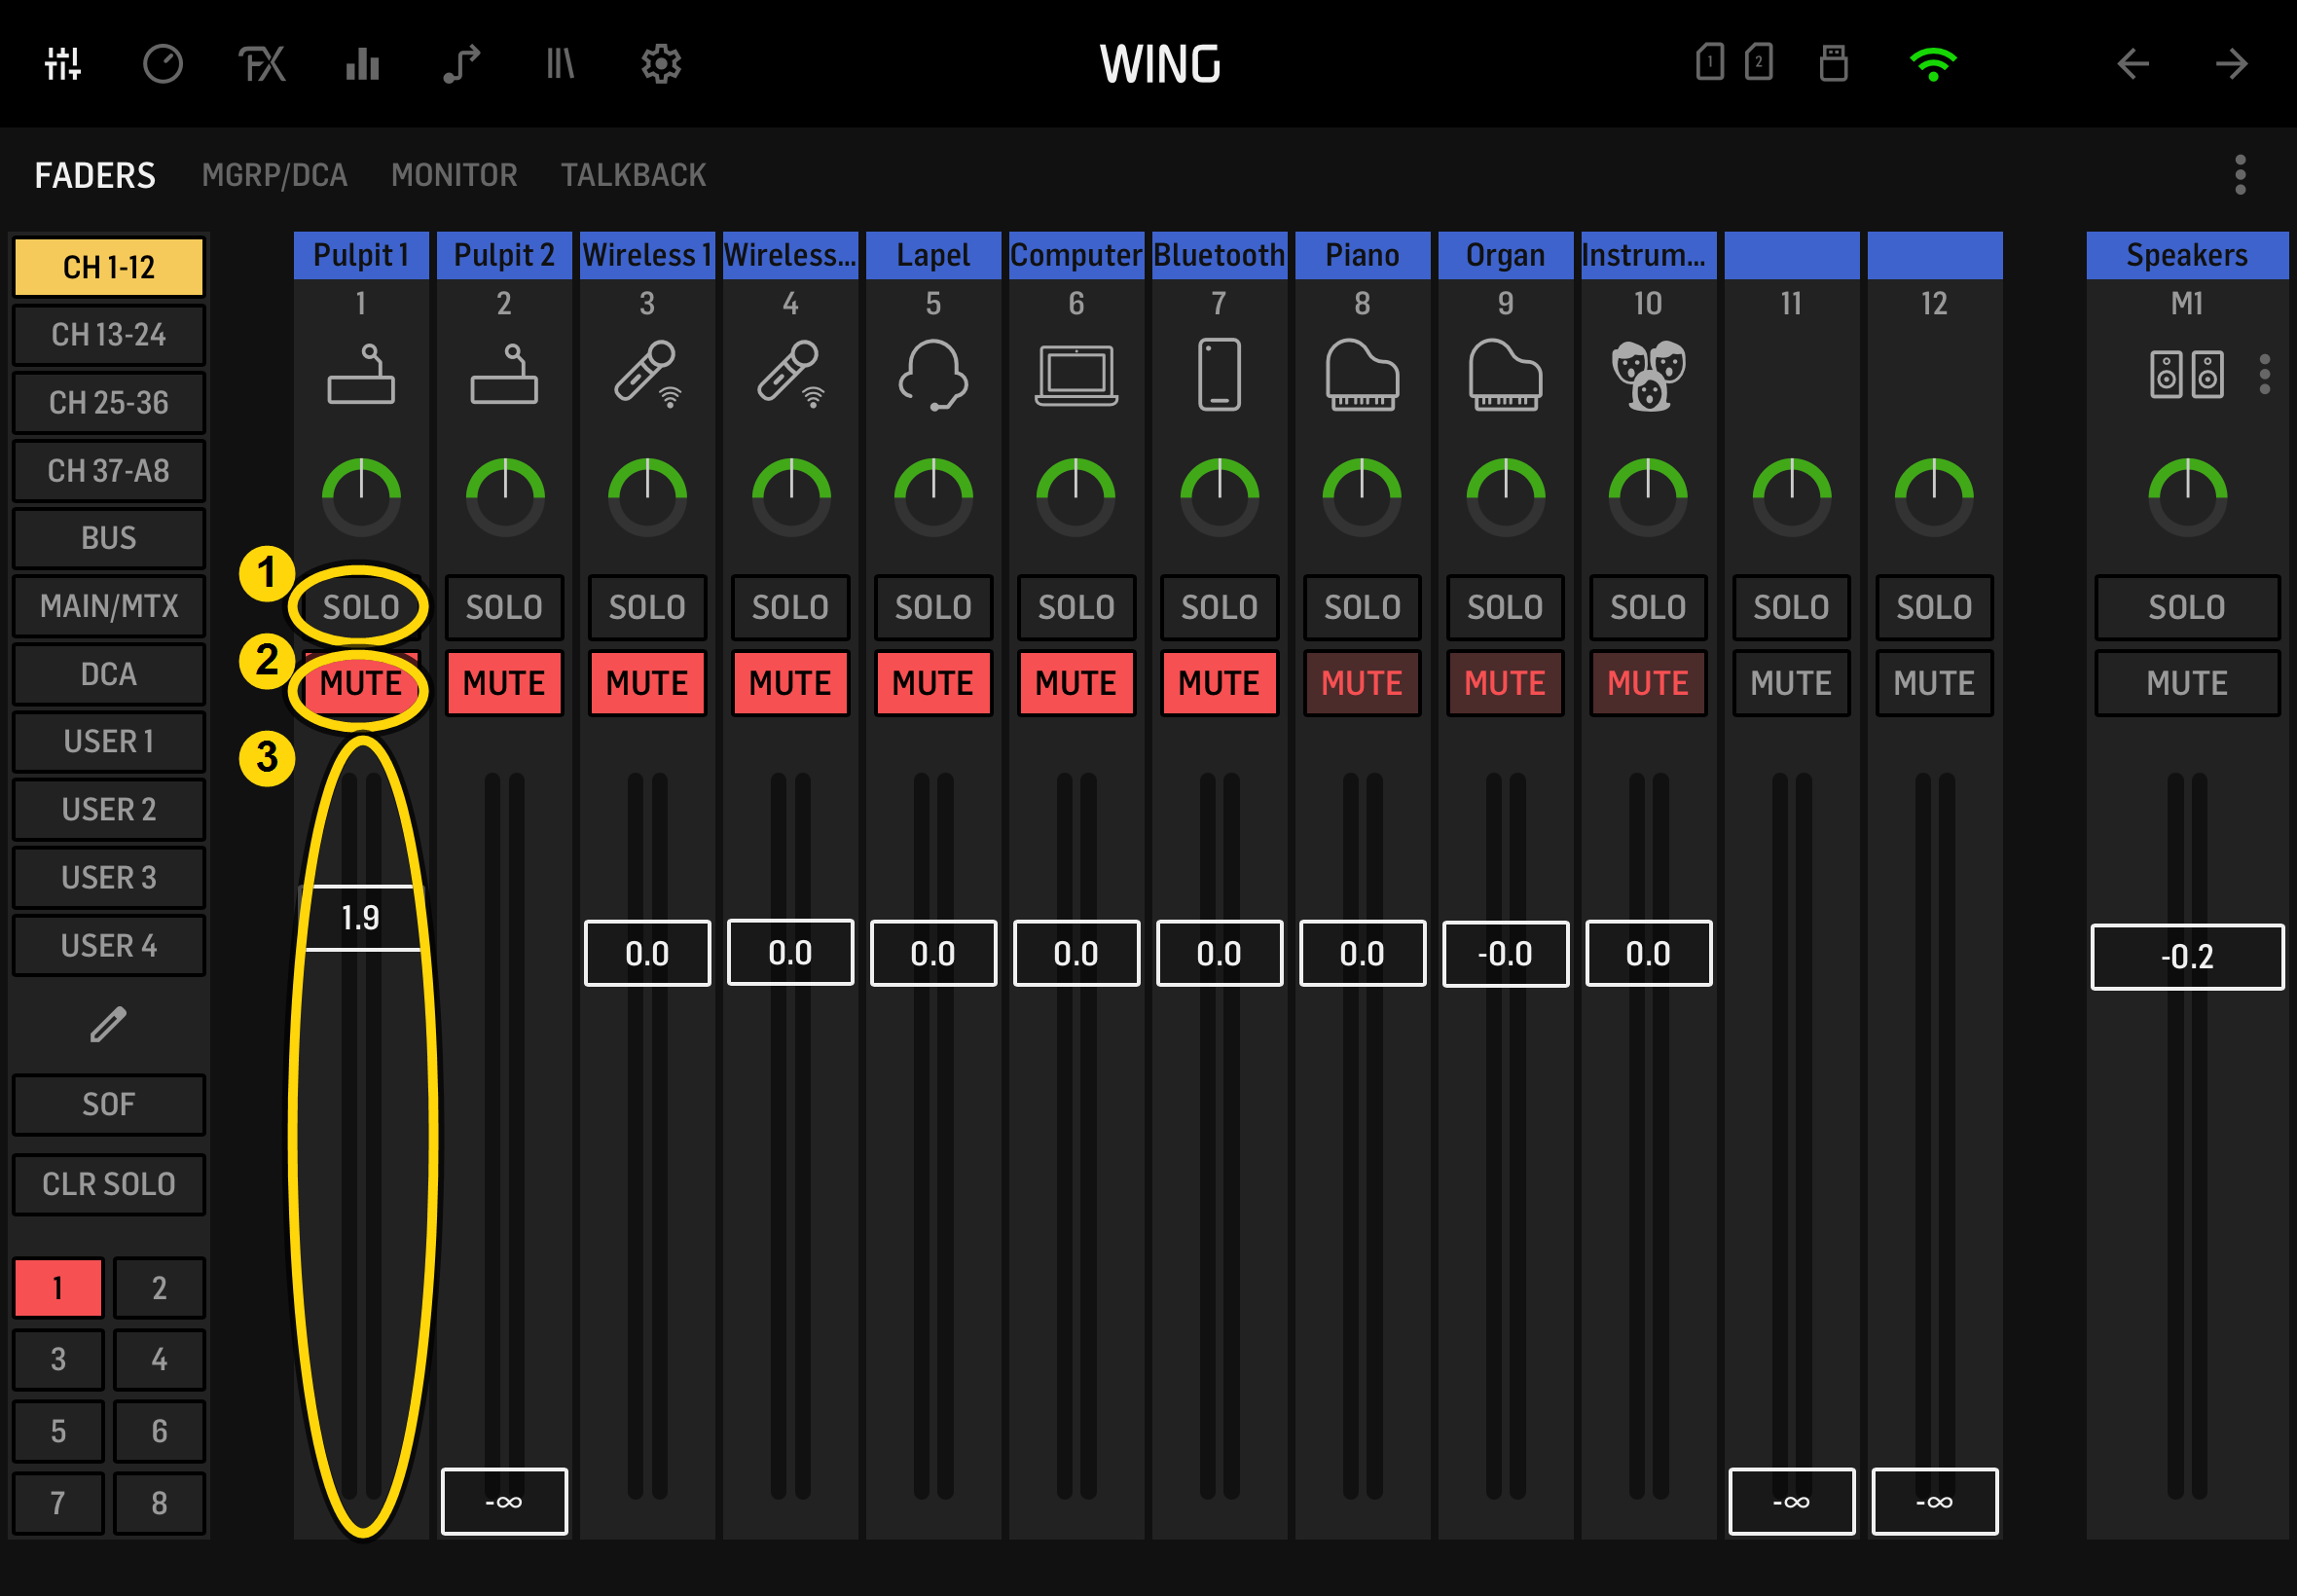2297x1596 pixels.
Task: Select mute group button 8
Action: pyautogui.click(x=159, y=1503)
